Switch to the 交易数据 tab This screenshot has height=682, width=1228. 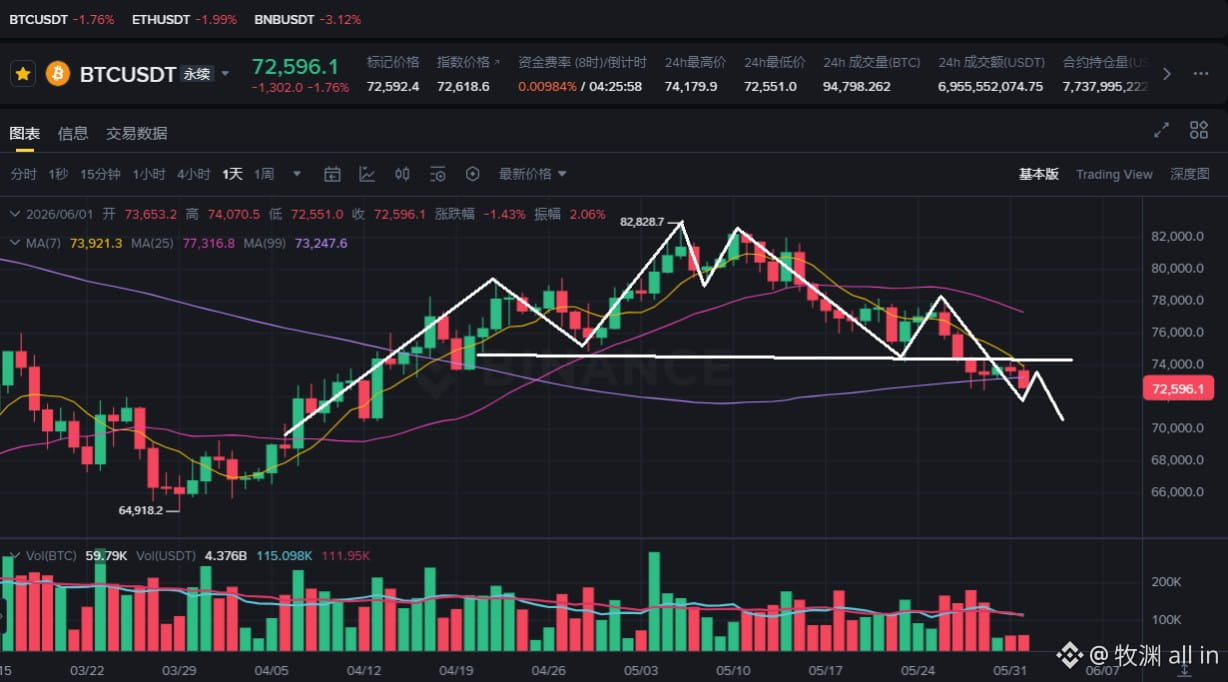pos(137,133)
